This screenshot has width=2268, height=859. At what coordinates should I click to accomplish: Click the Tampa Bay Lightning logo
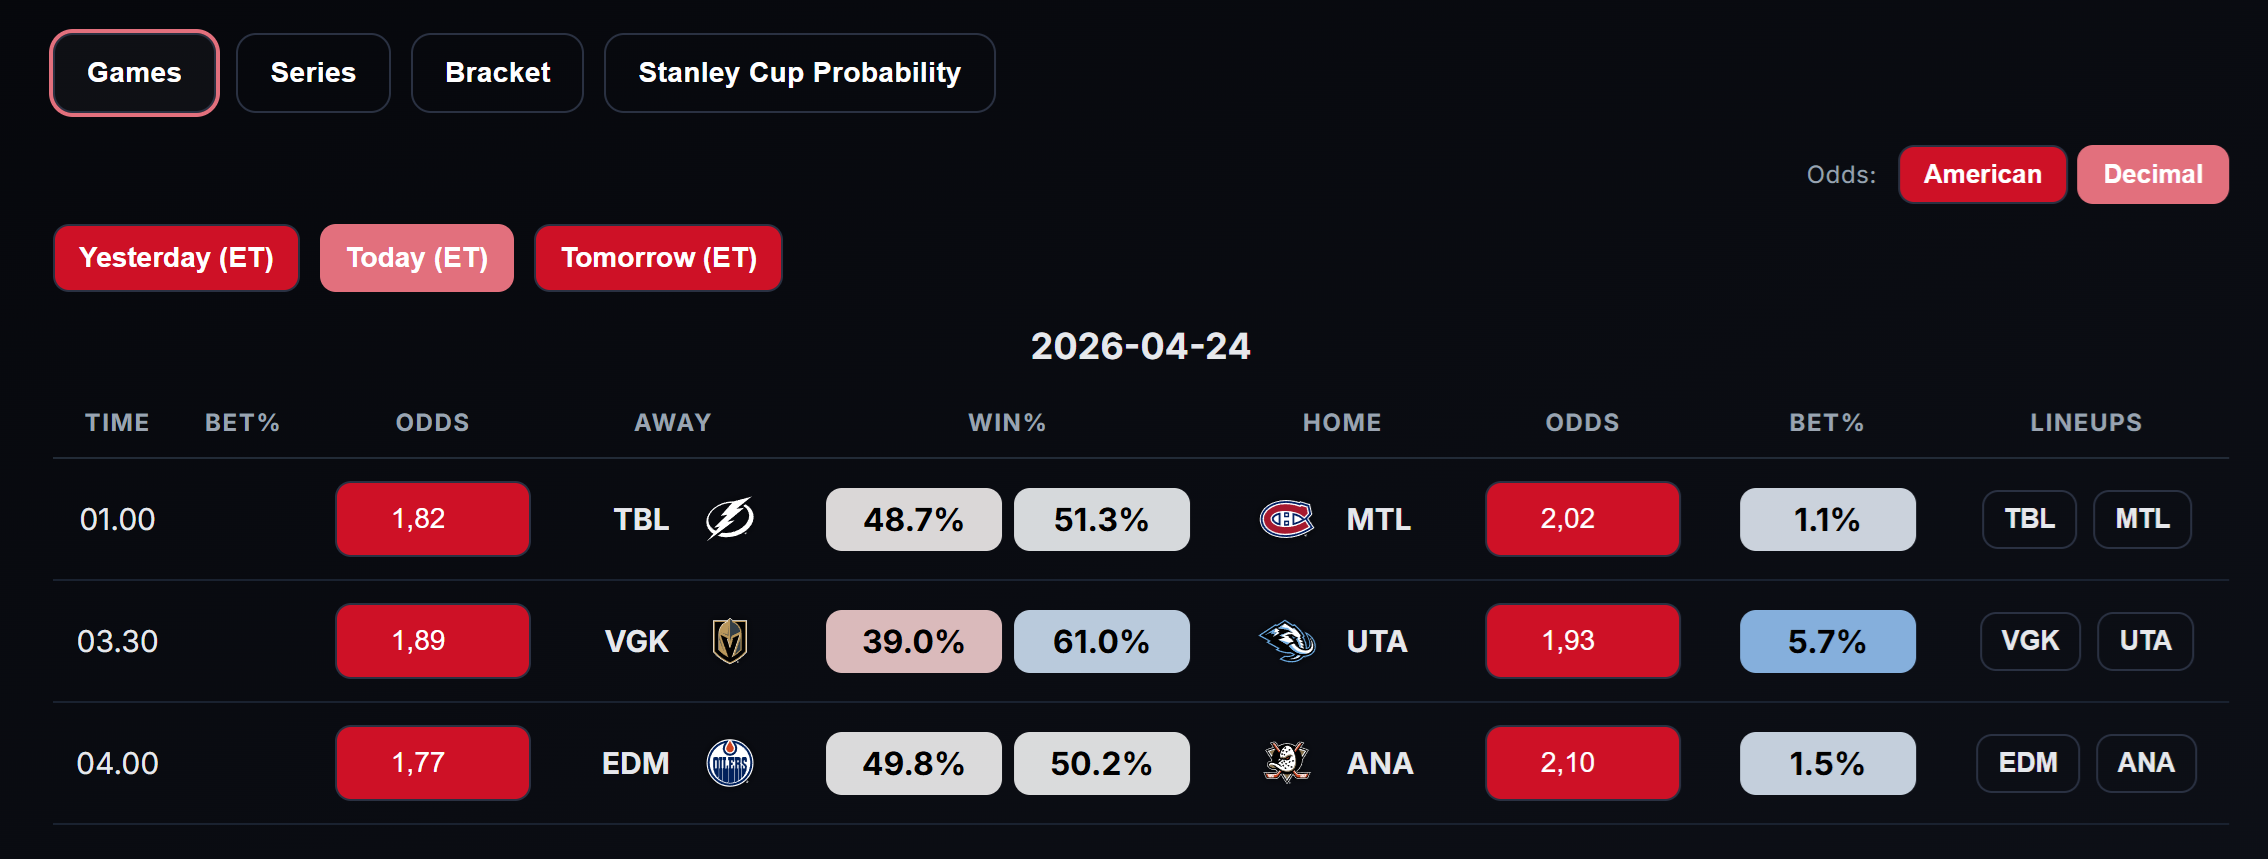[730, 519]
